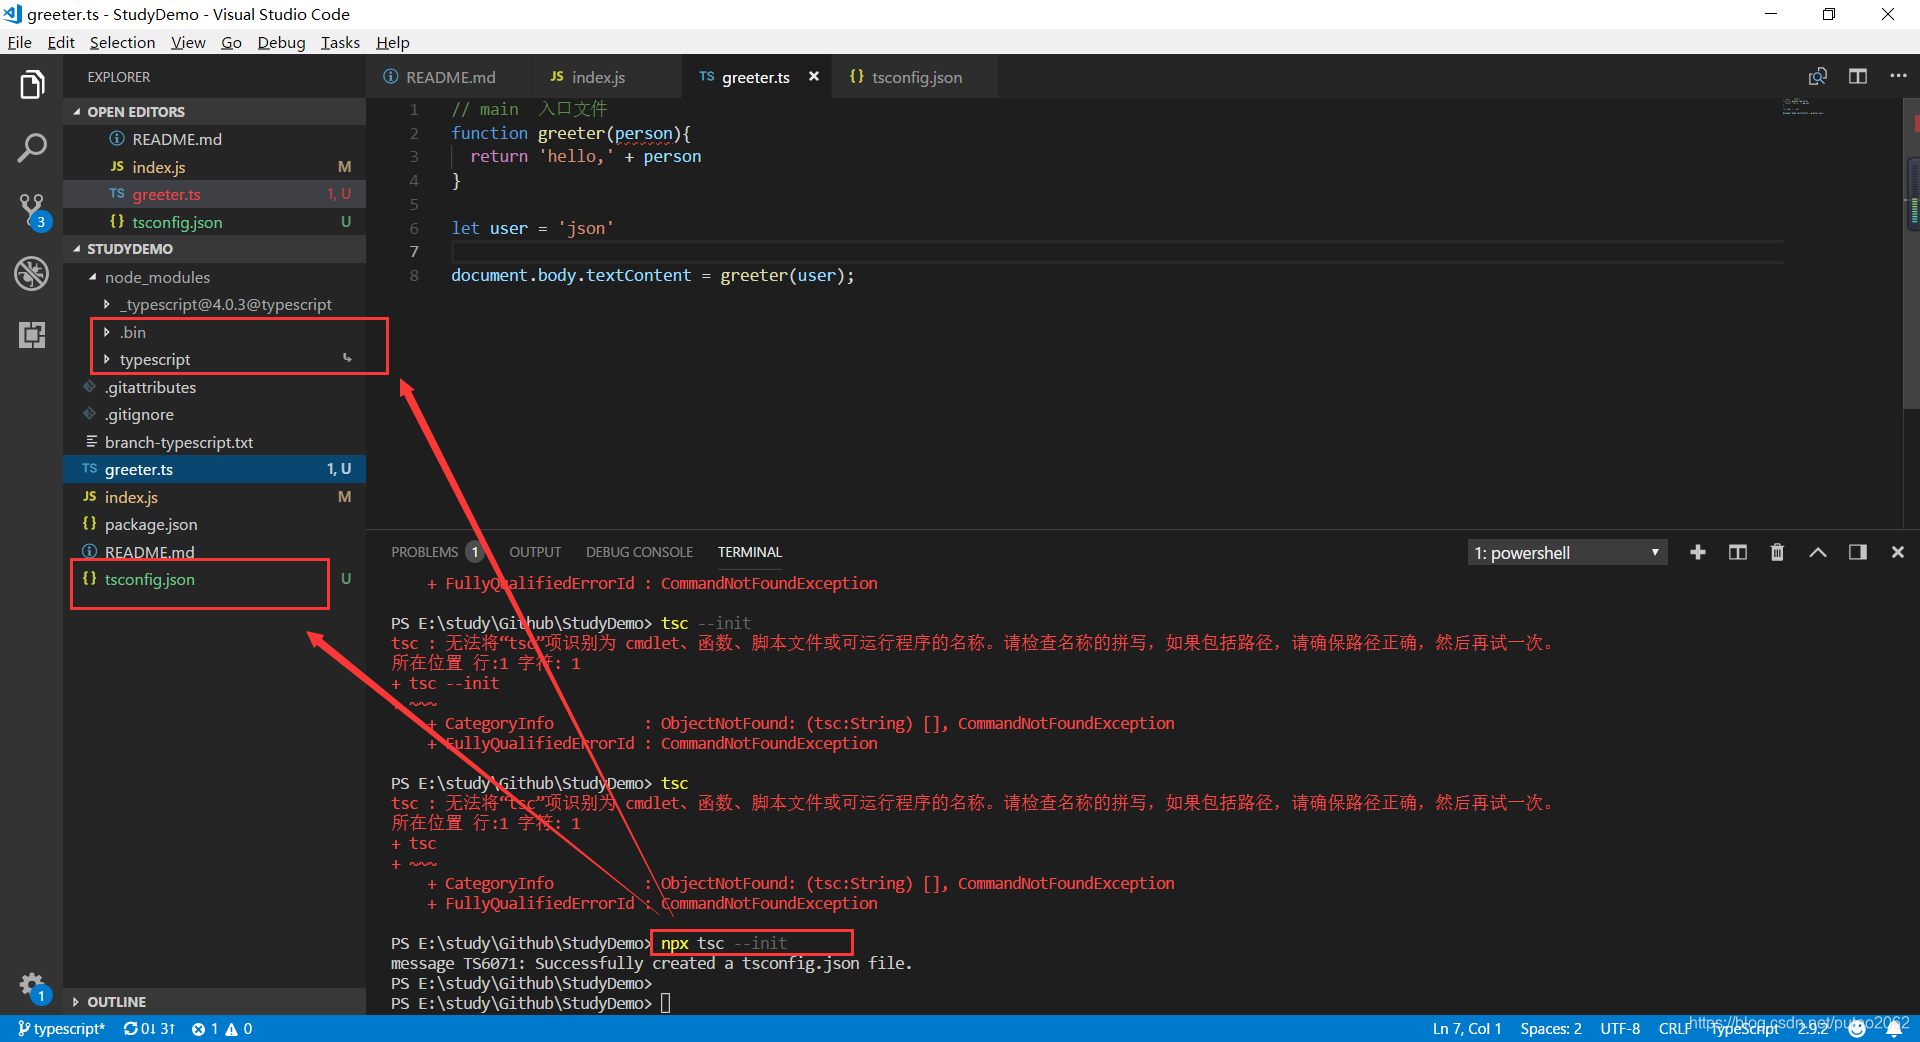Viewport: 1920px width, 1042px height.
Task: Kill terminal with trash icon
Action: (1777, 552)
